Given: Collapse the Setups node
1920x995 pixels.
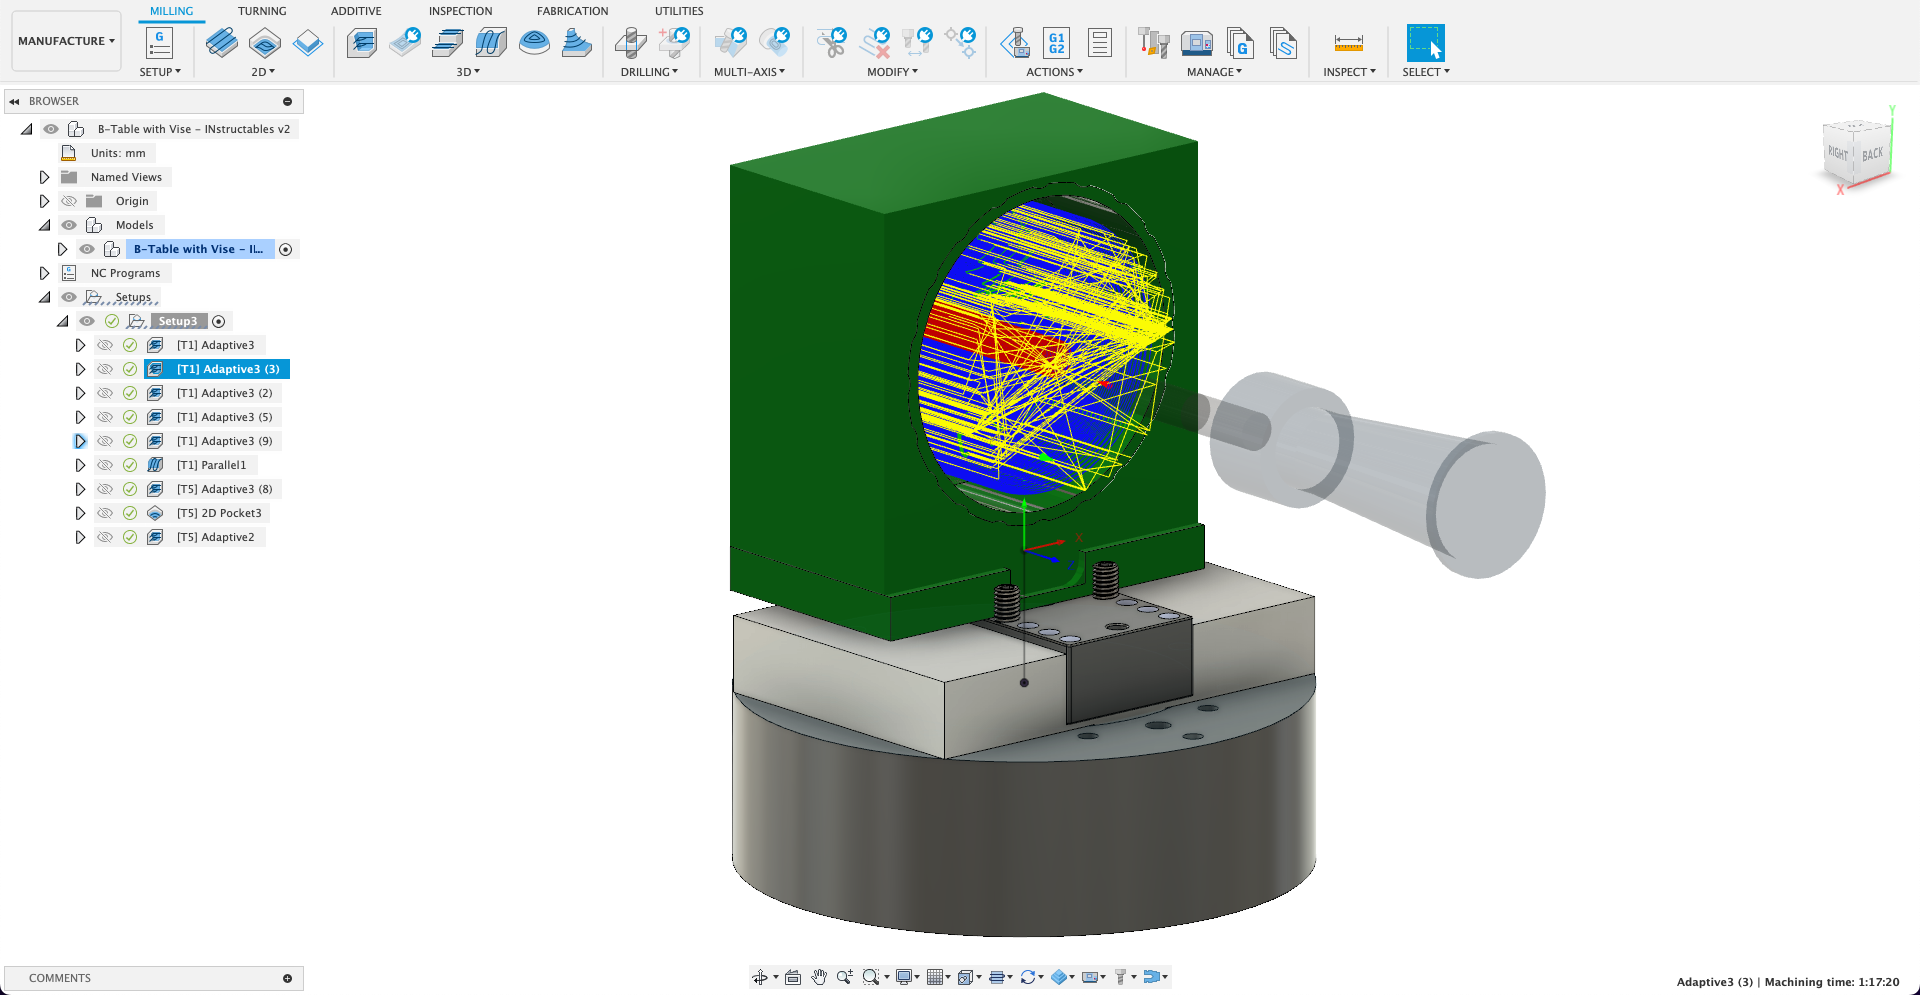Looking at the screenshot, I should [44, 297].
